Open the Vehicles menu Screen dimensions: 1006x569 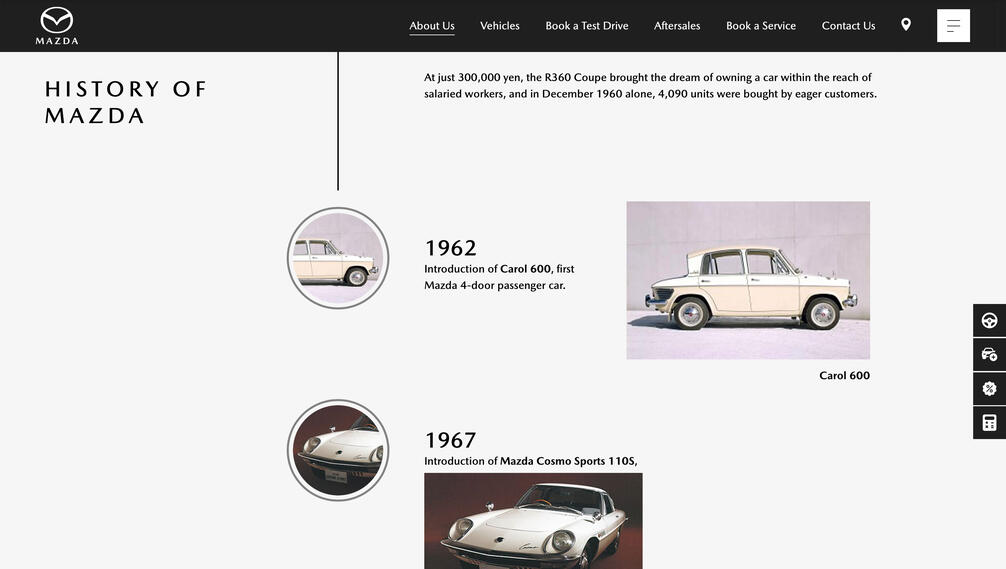pos(500,26)
